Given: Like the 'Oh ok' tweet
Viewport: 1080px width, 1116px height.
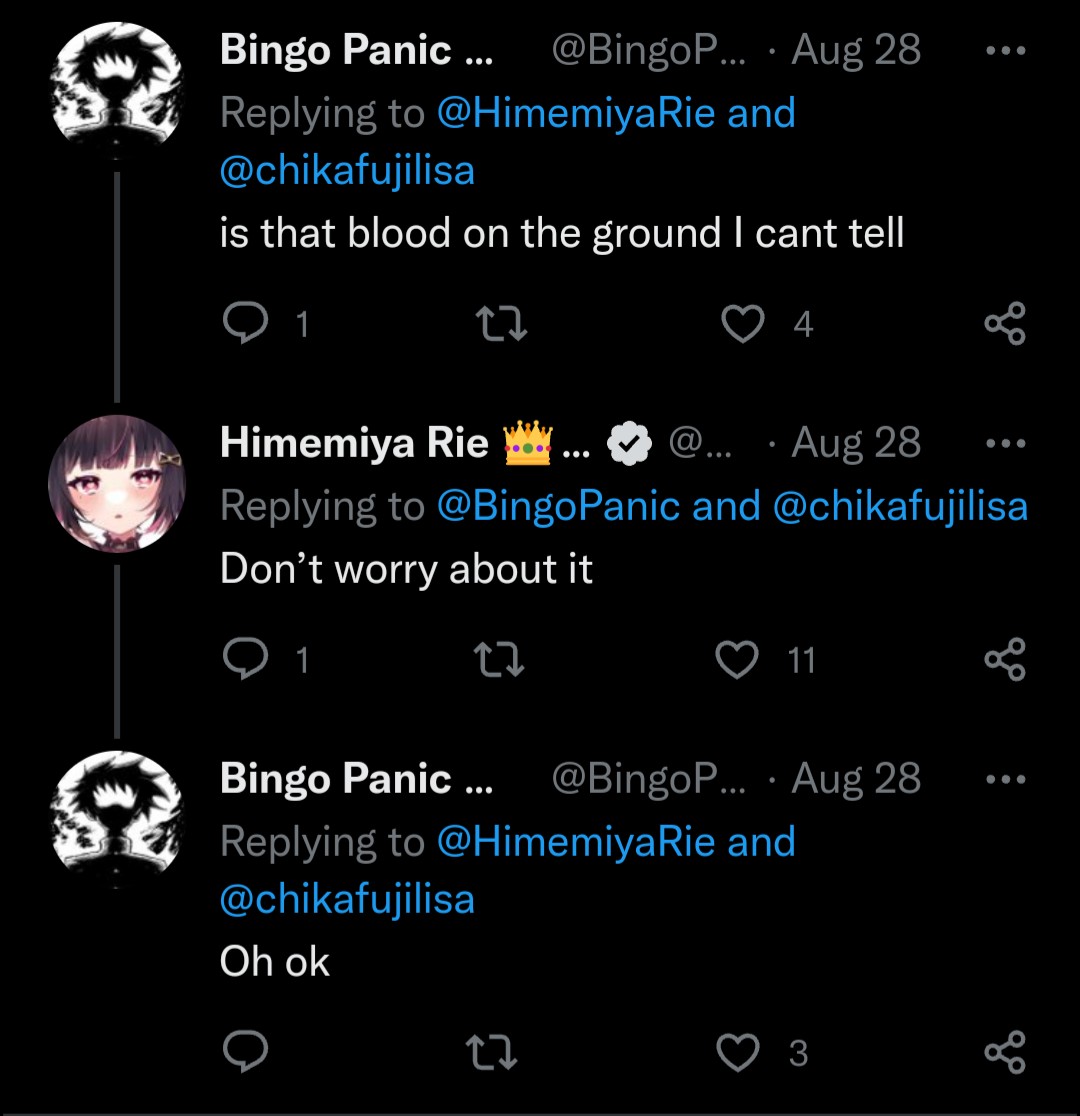Looking at the screenshot, I should click(x=739, y=1051).
